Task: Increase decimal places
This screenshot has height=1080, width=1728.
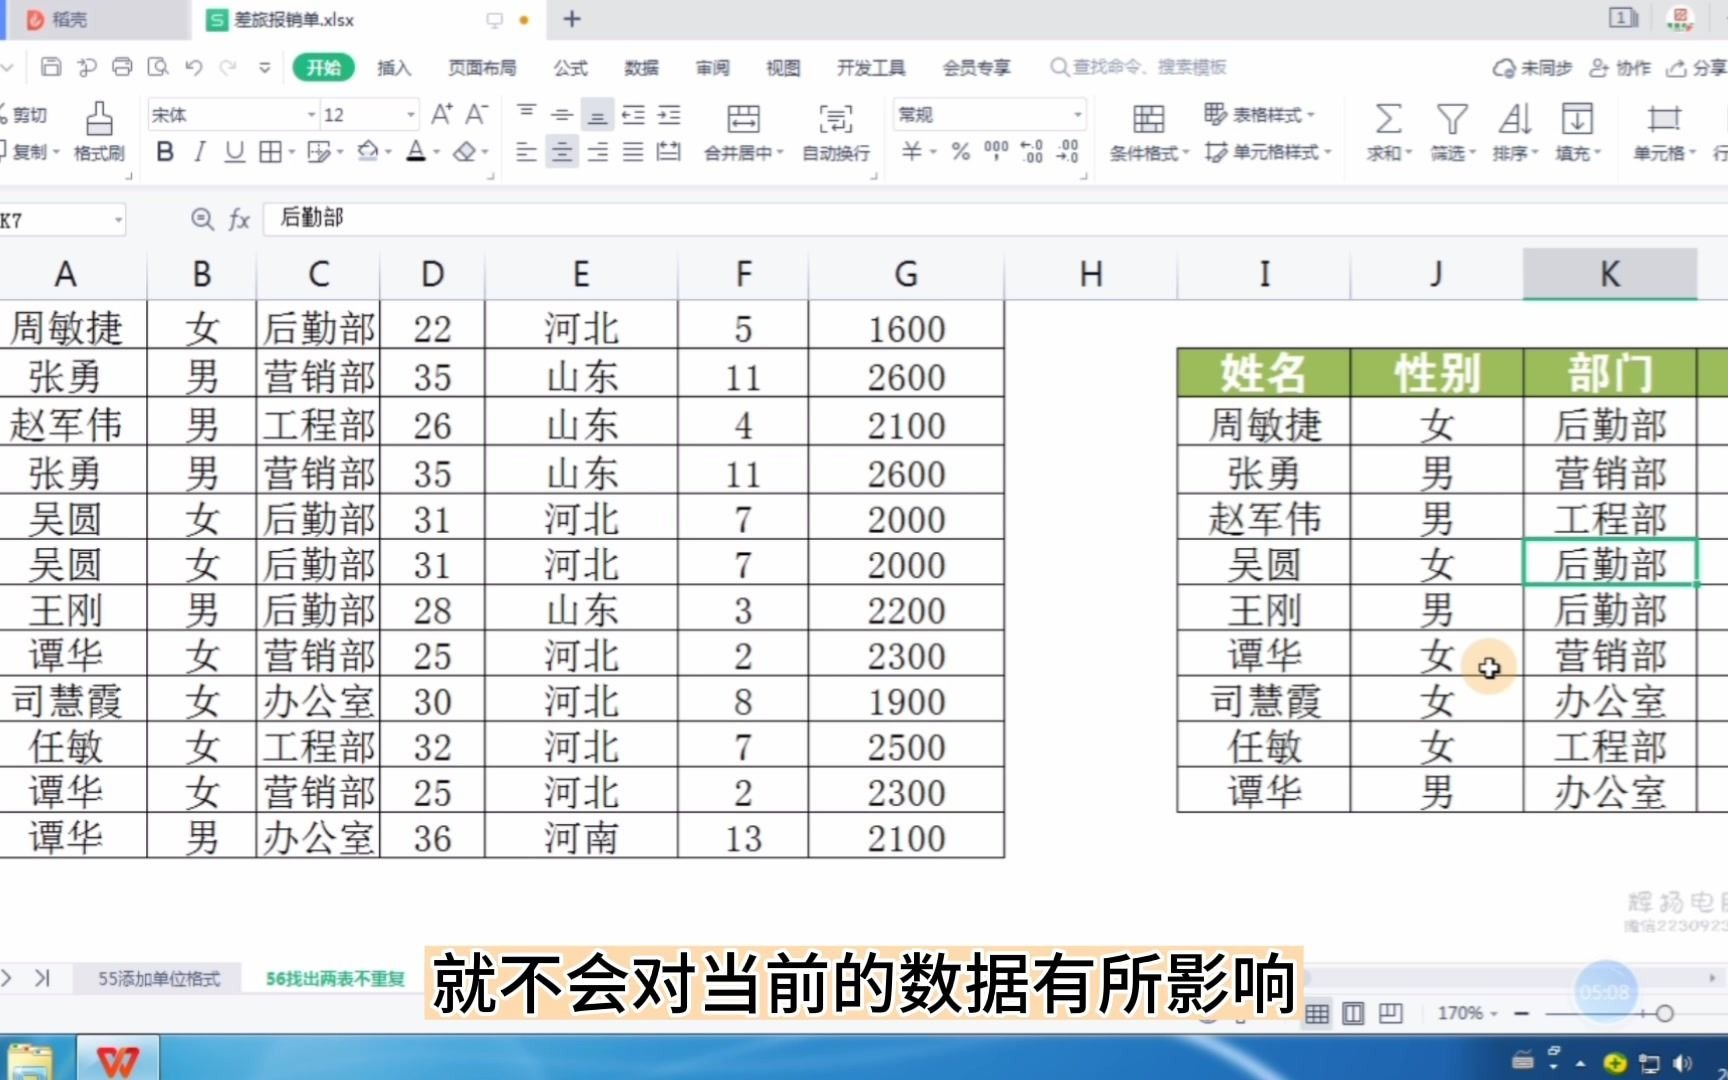Action: click(x=1032, y=152)
